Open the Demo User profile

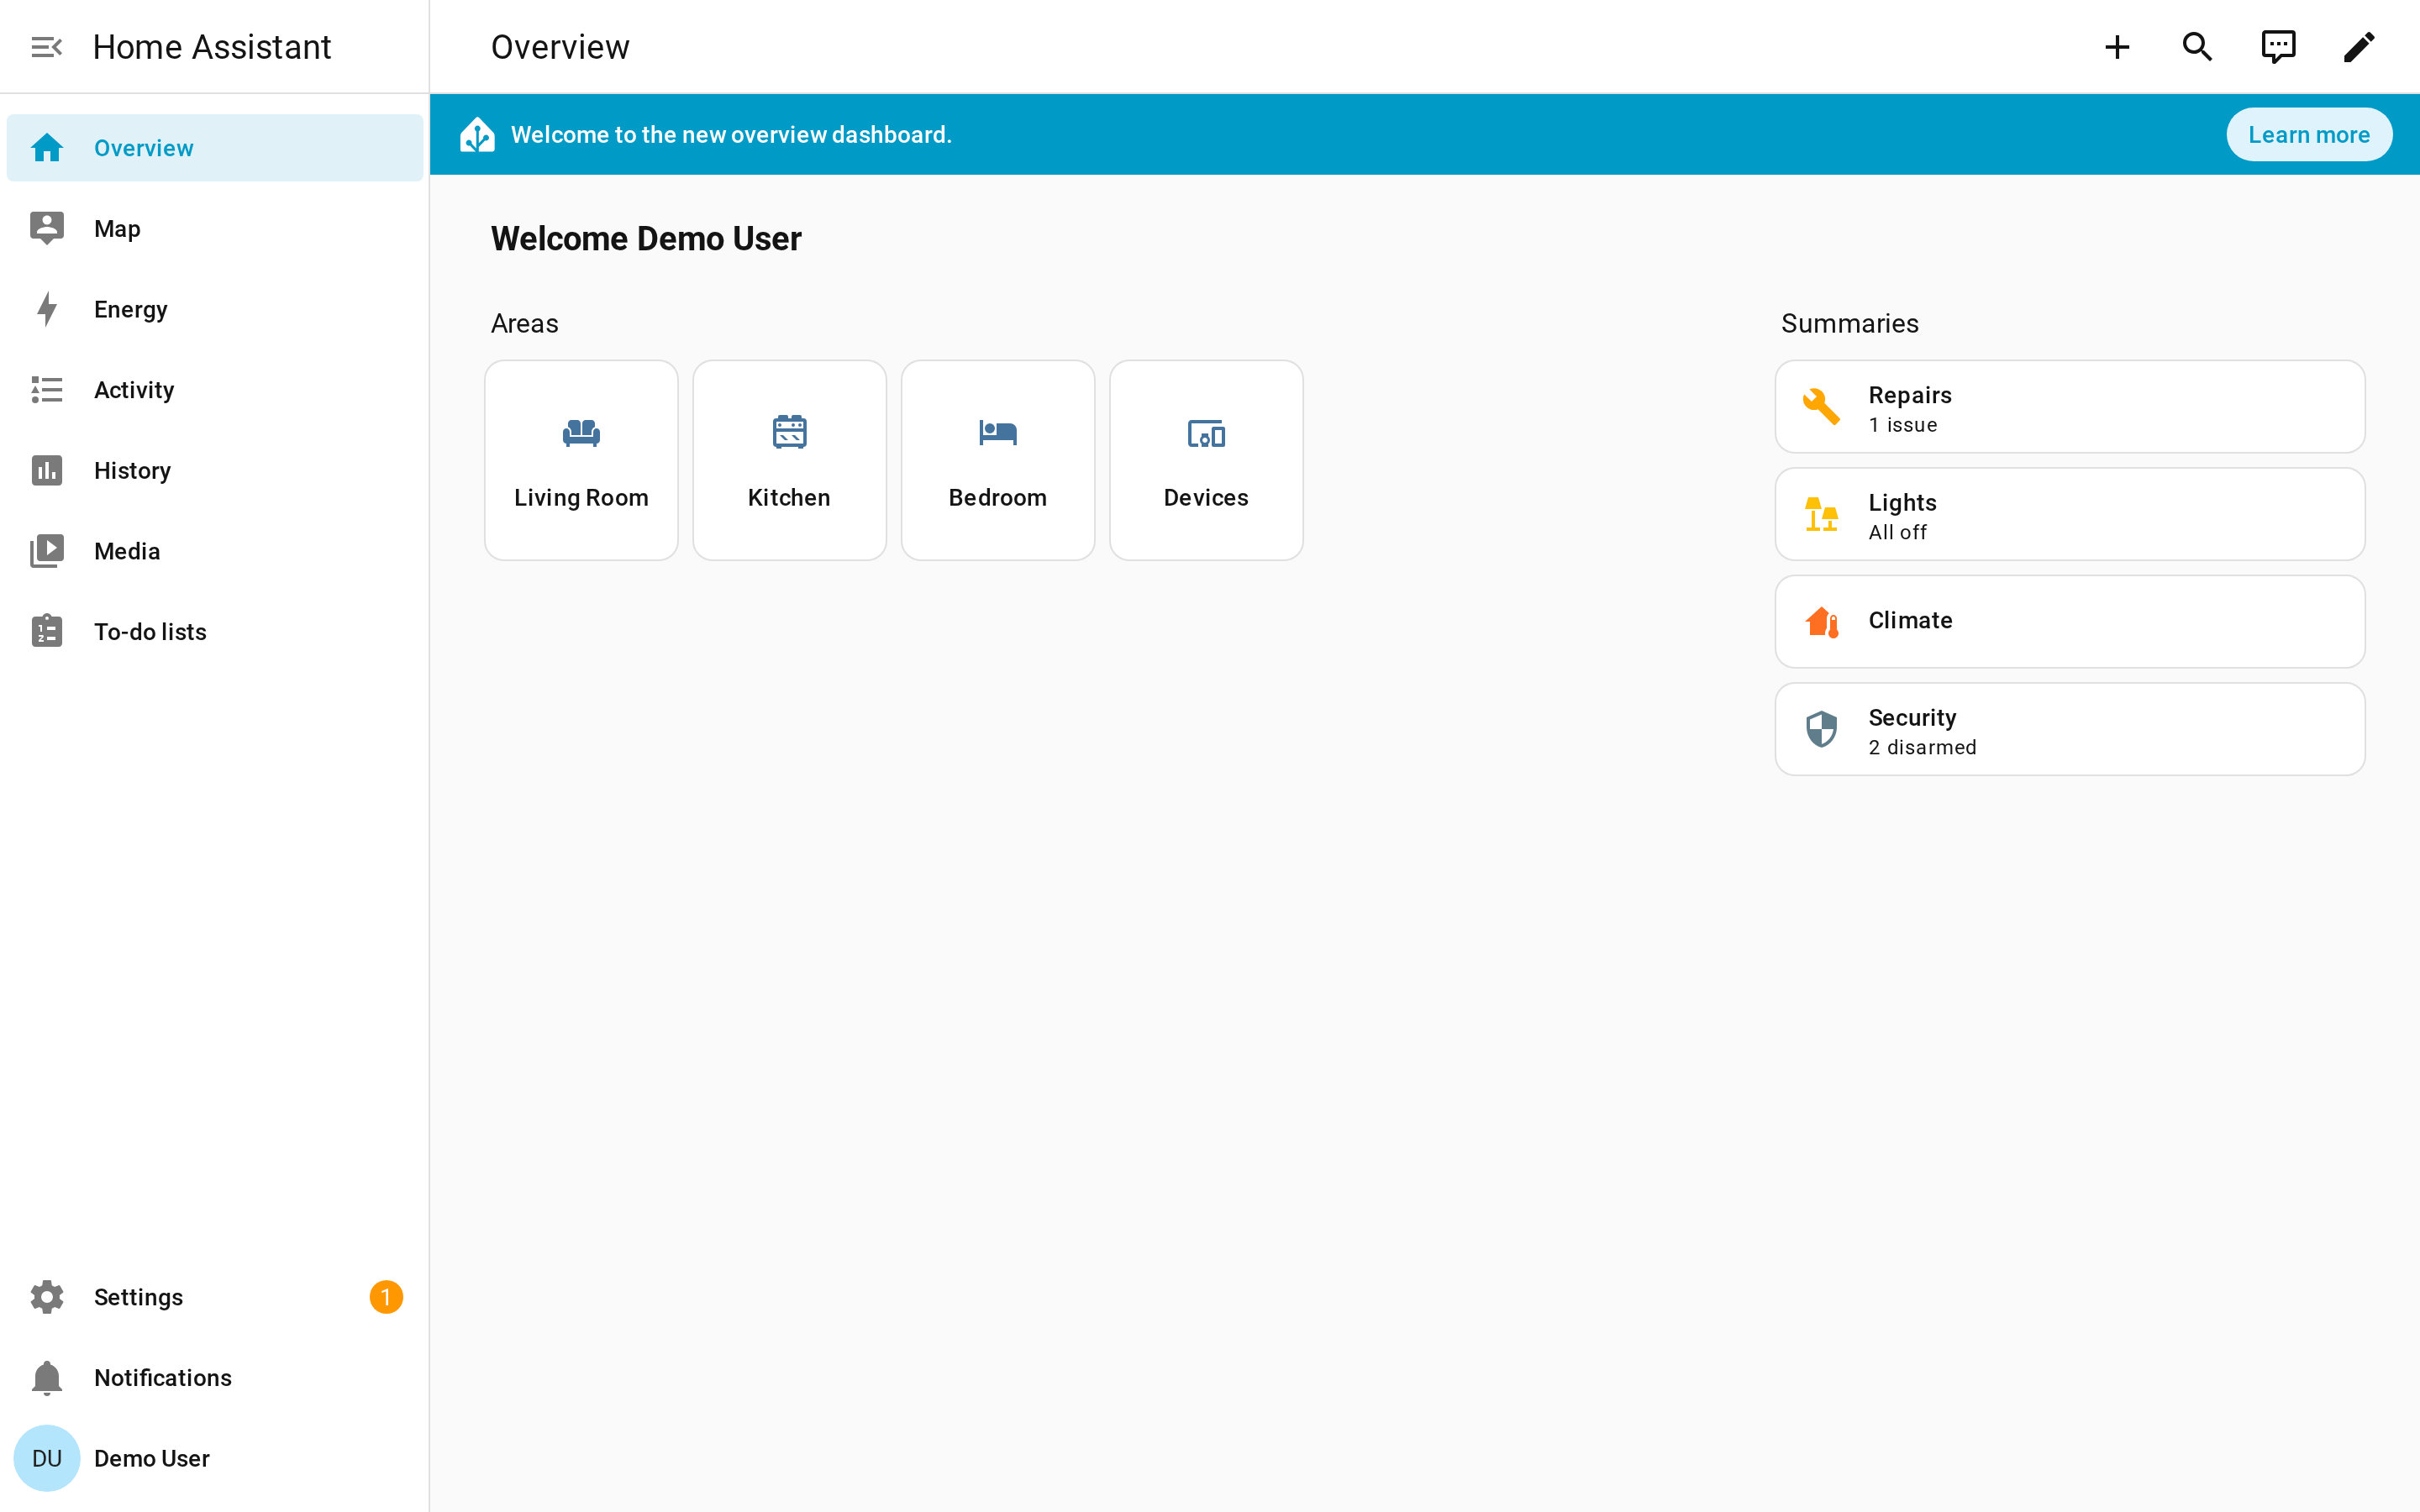215,1458
